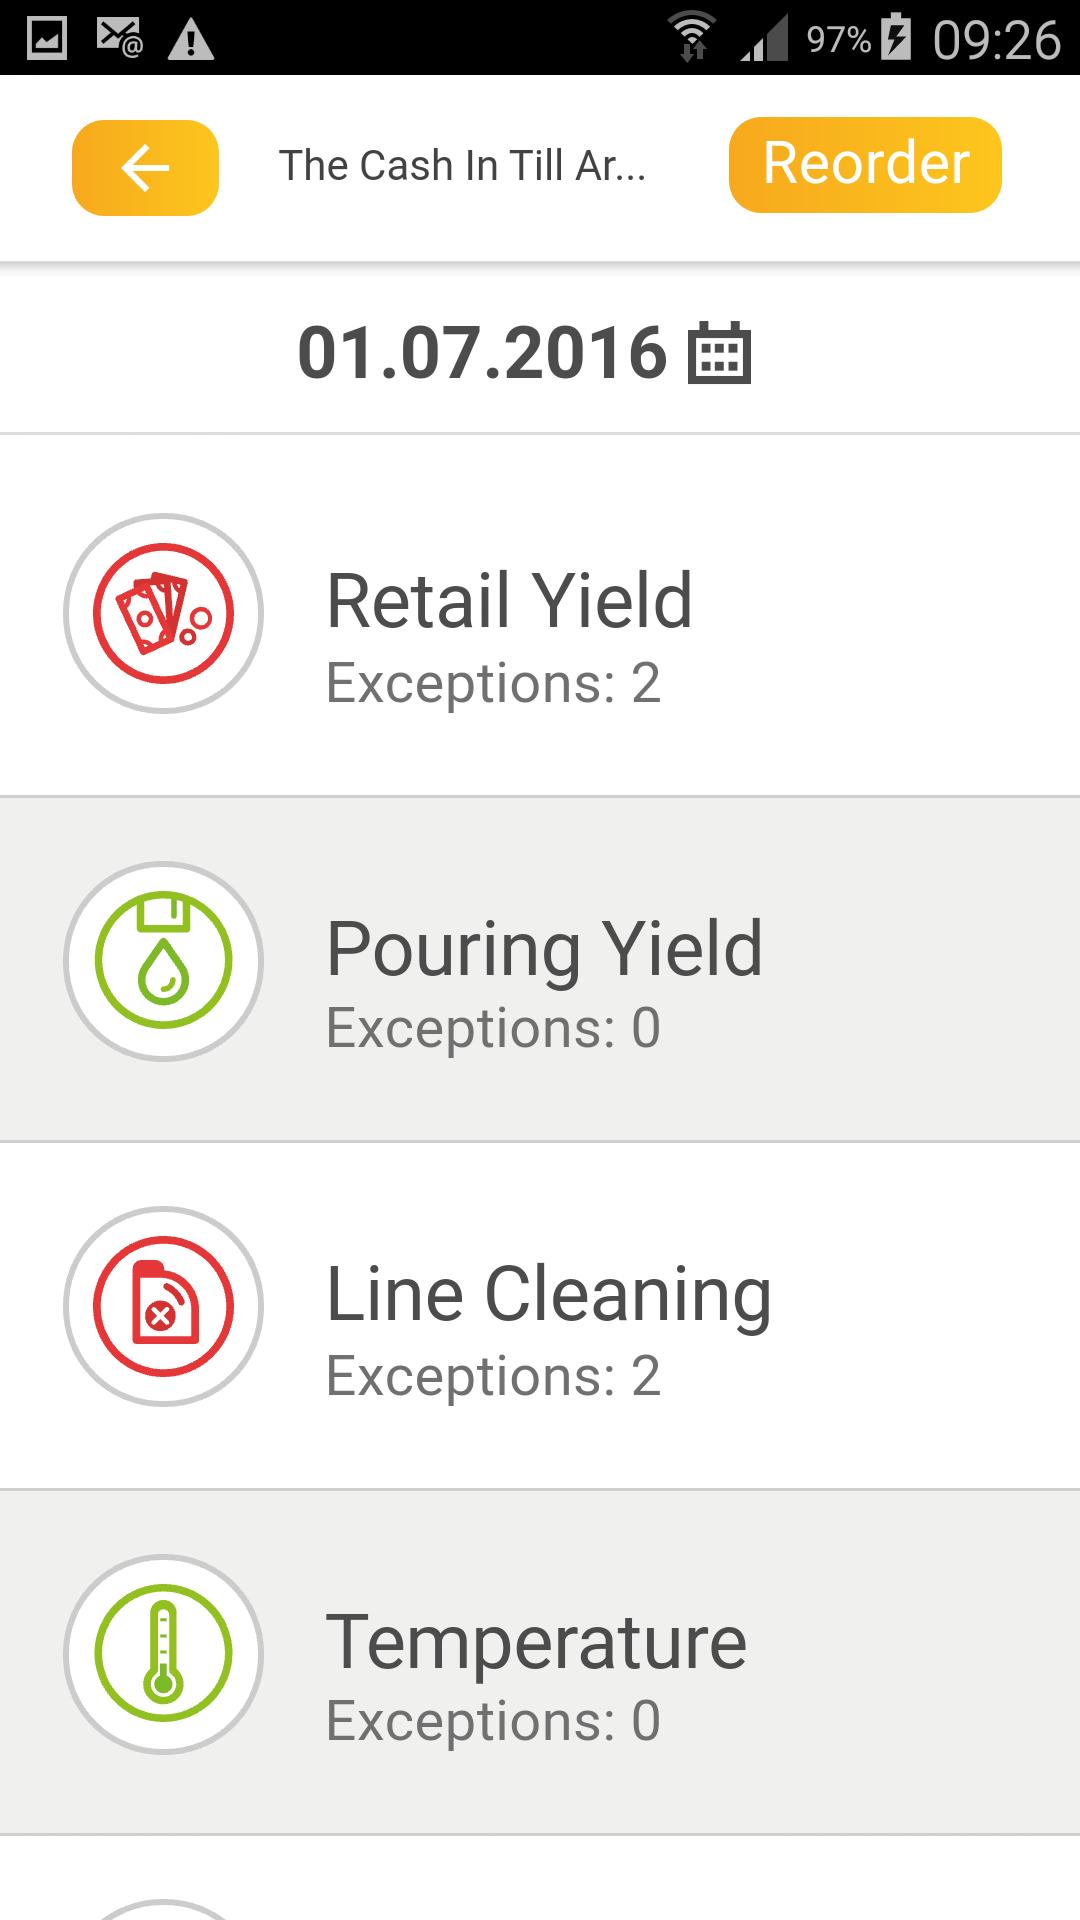This screenshot has width=1080, height=1920.
Task: Tap the truncated "The Cash In Till Ar..." title
Action: tap(462, 166)
